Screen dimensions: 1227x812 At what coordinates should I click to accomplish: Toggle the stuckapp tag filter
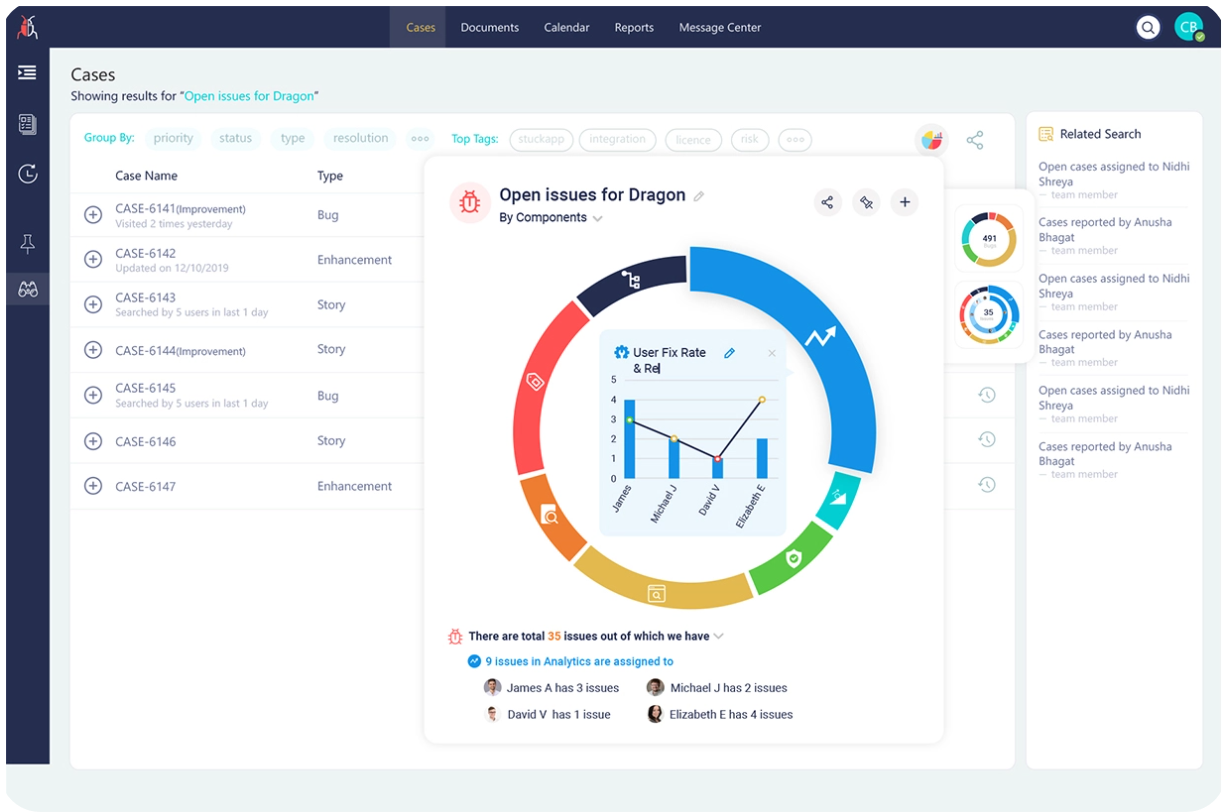point(541,140)
